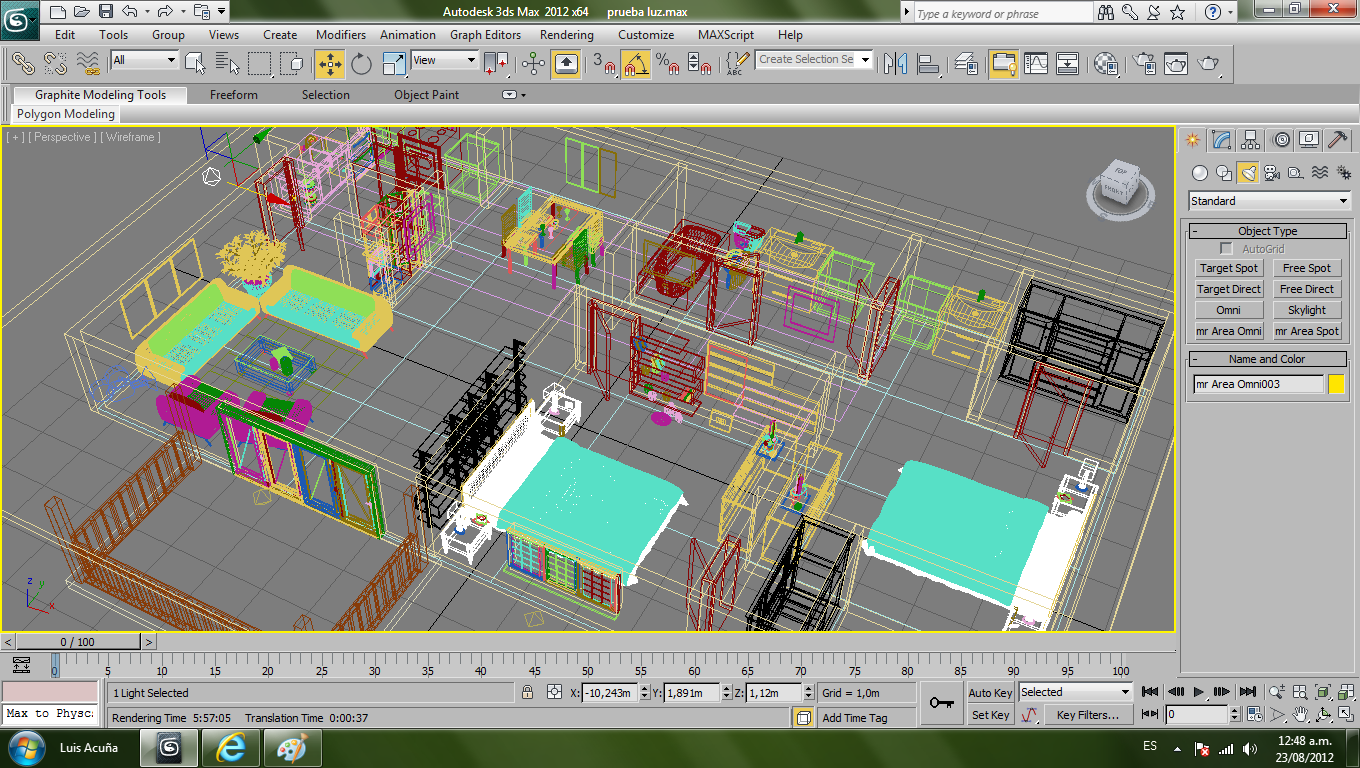Toggle the 3D Snaps button
Screen dimensions: 1360x768
pos(604,64)
